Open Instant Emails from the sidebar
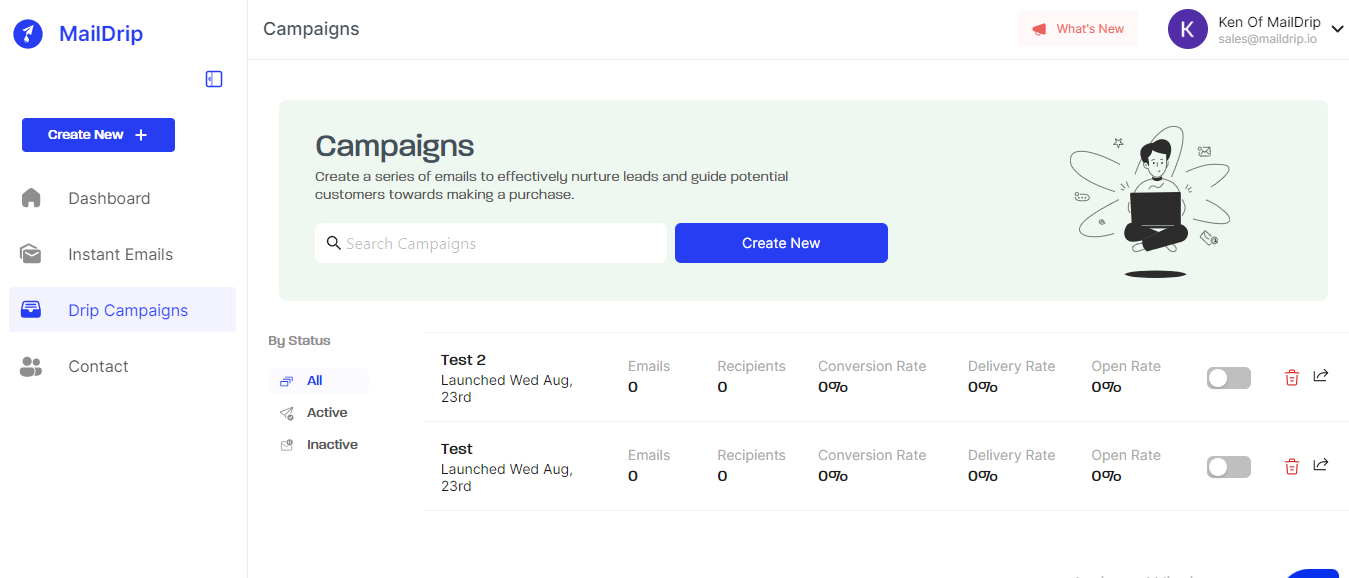The width and height of the screenshot is (1349, 578). tap(123, 254)
